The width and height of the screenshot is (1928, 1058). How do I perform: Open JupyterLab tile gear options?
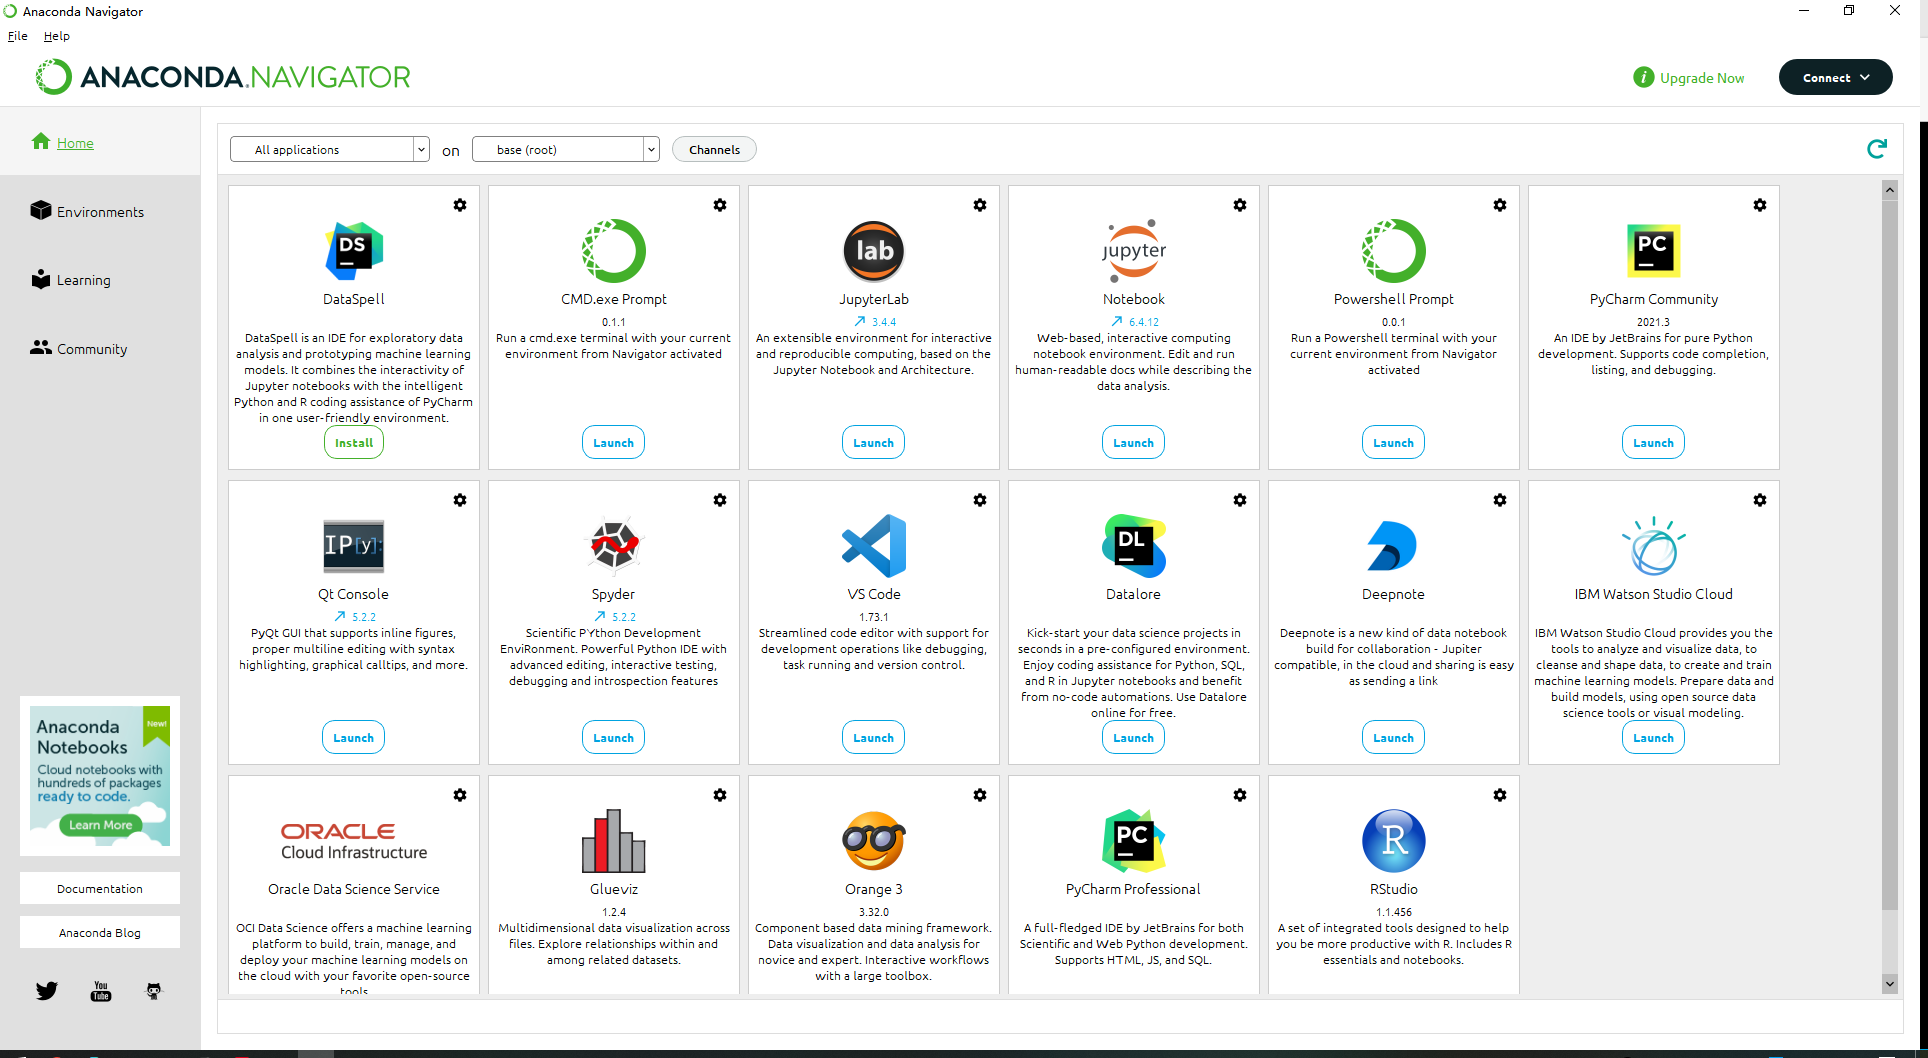[x=980, y=205]
